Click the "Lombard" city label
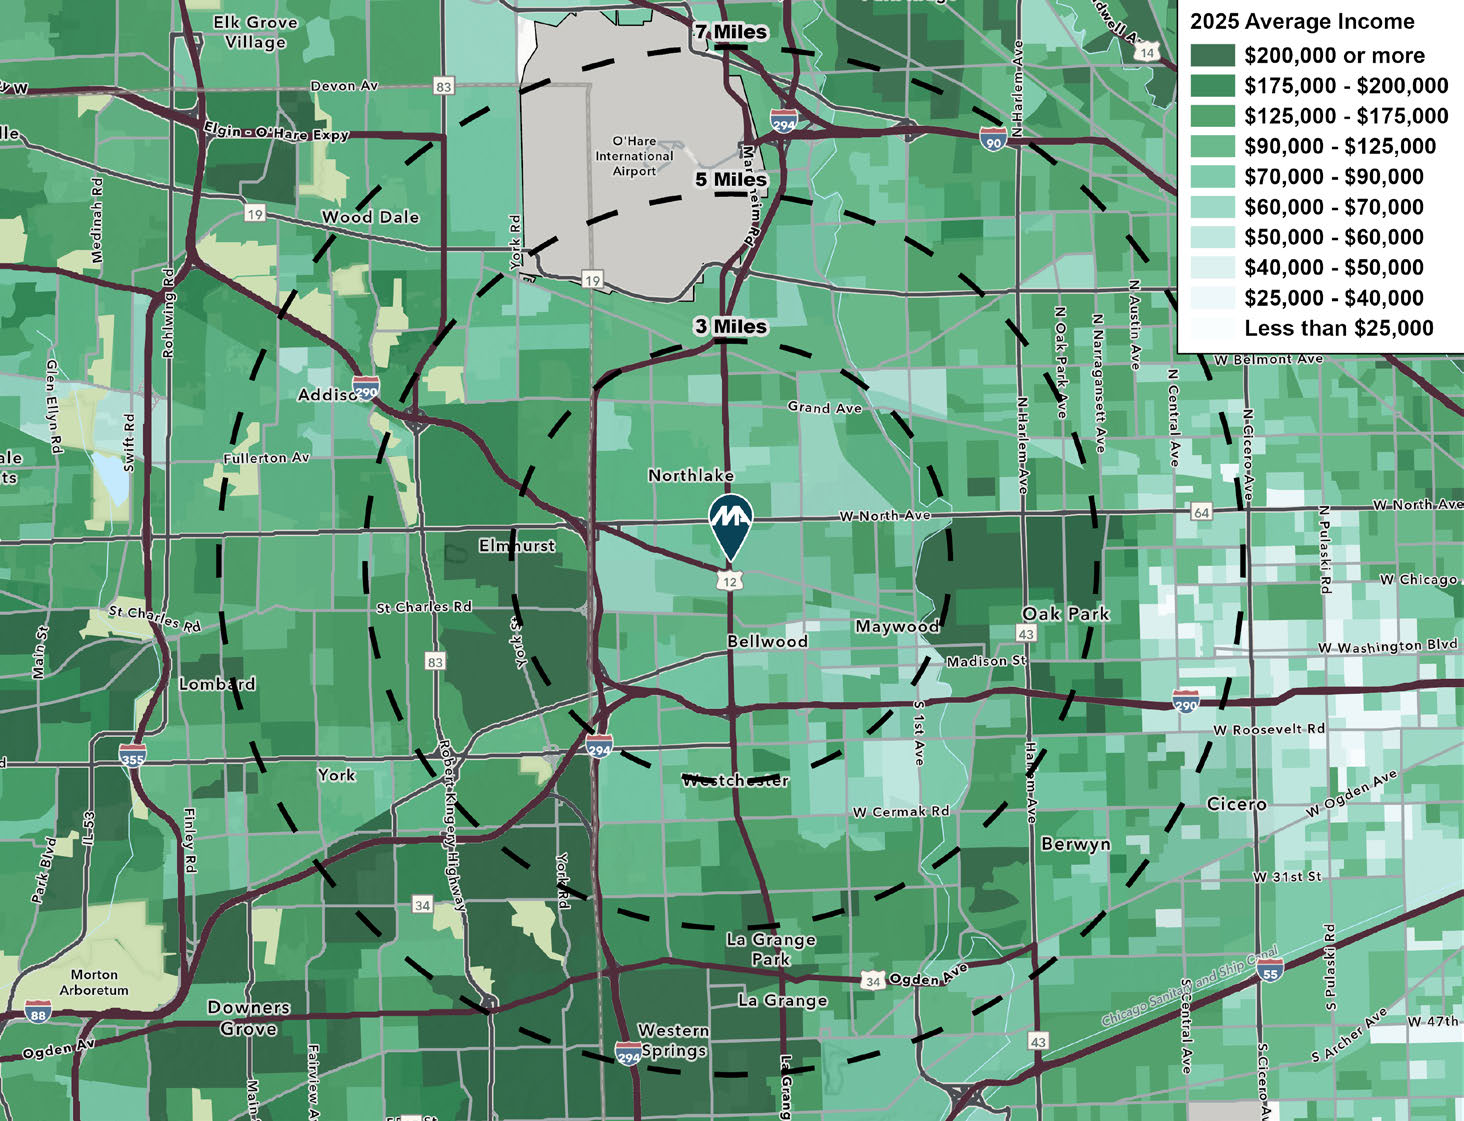 217,684
